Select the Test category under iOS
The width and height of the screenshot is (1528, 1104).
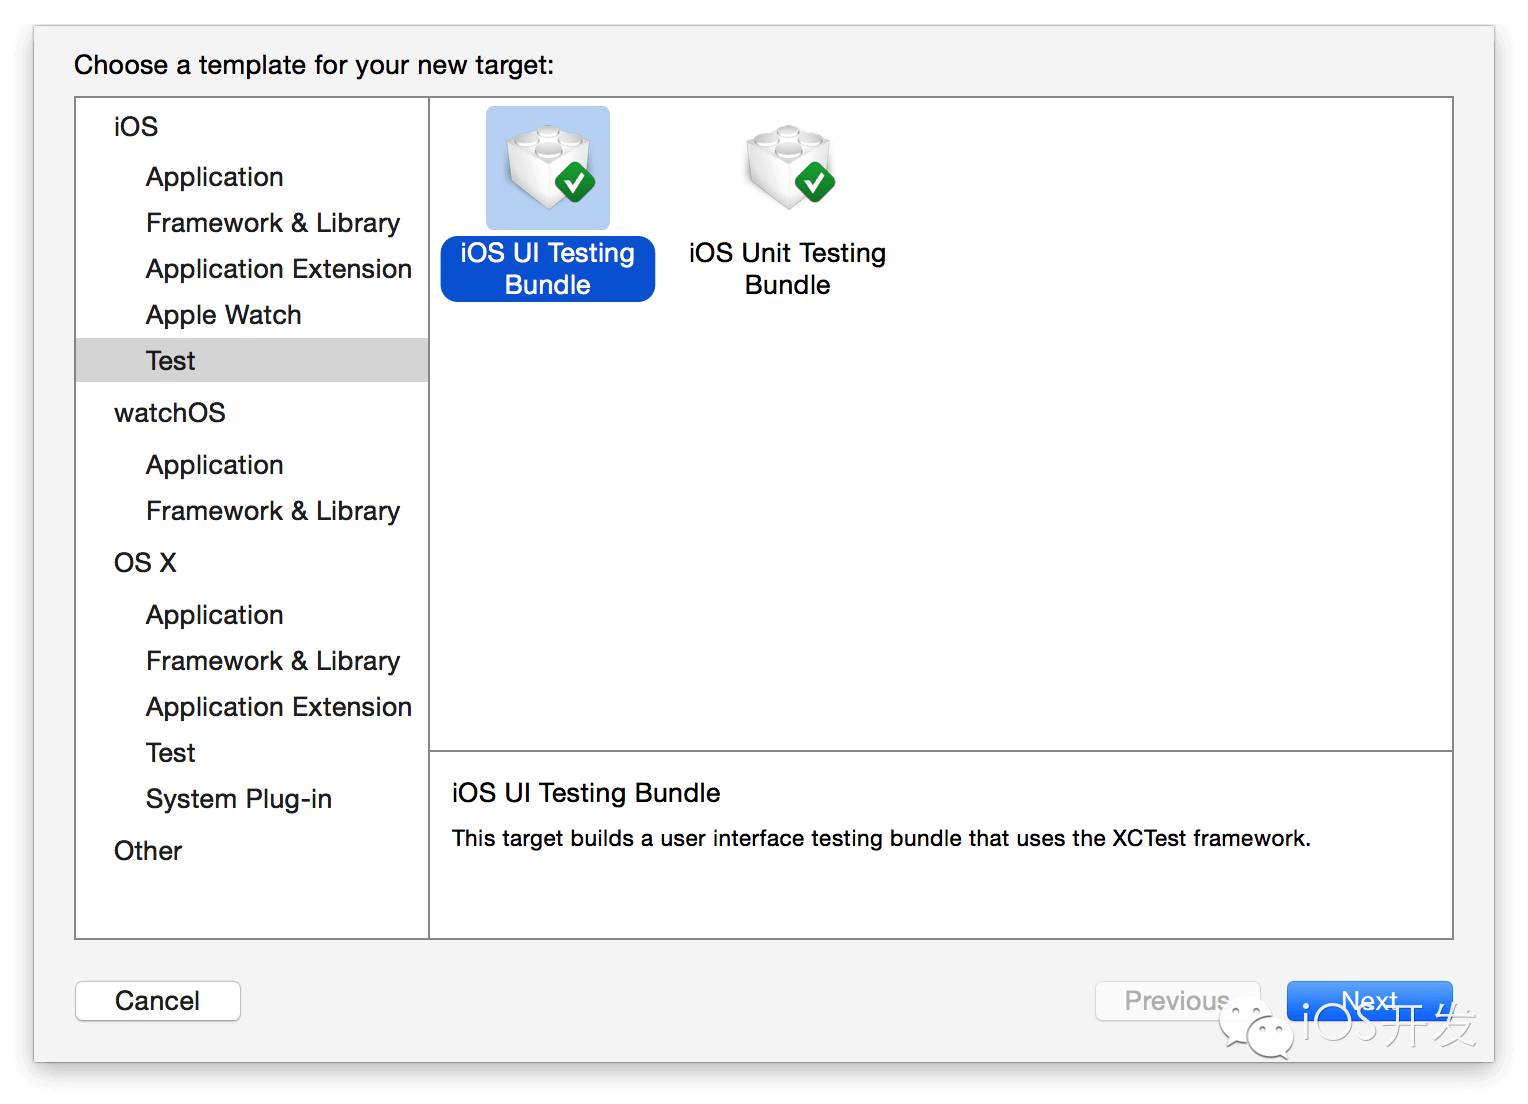point(252,360)
